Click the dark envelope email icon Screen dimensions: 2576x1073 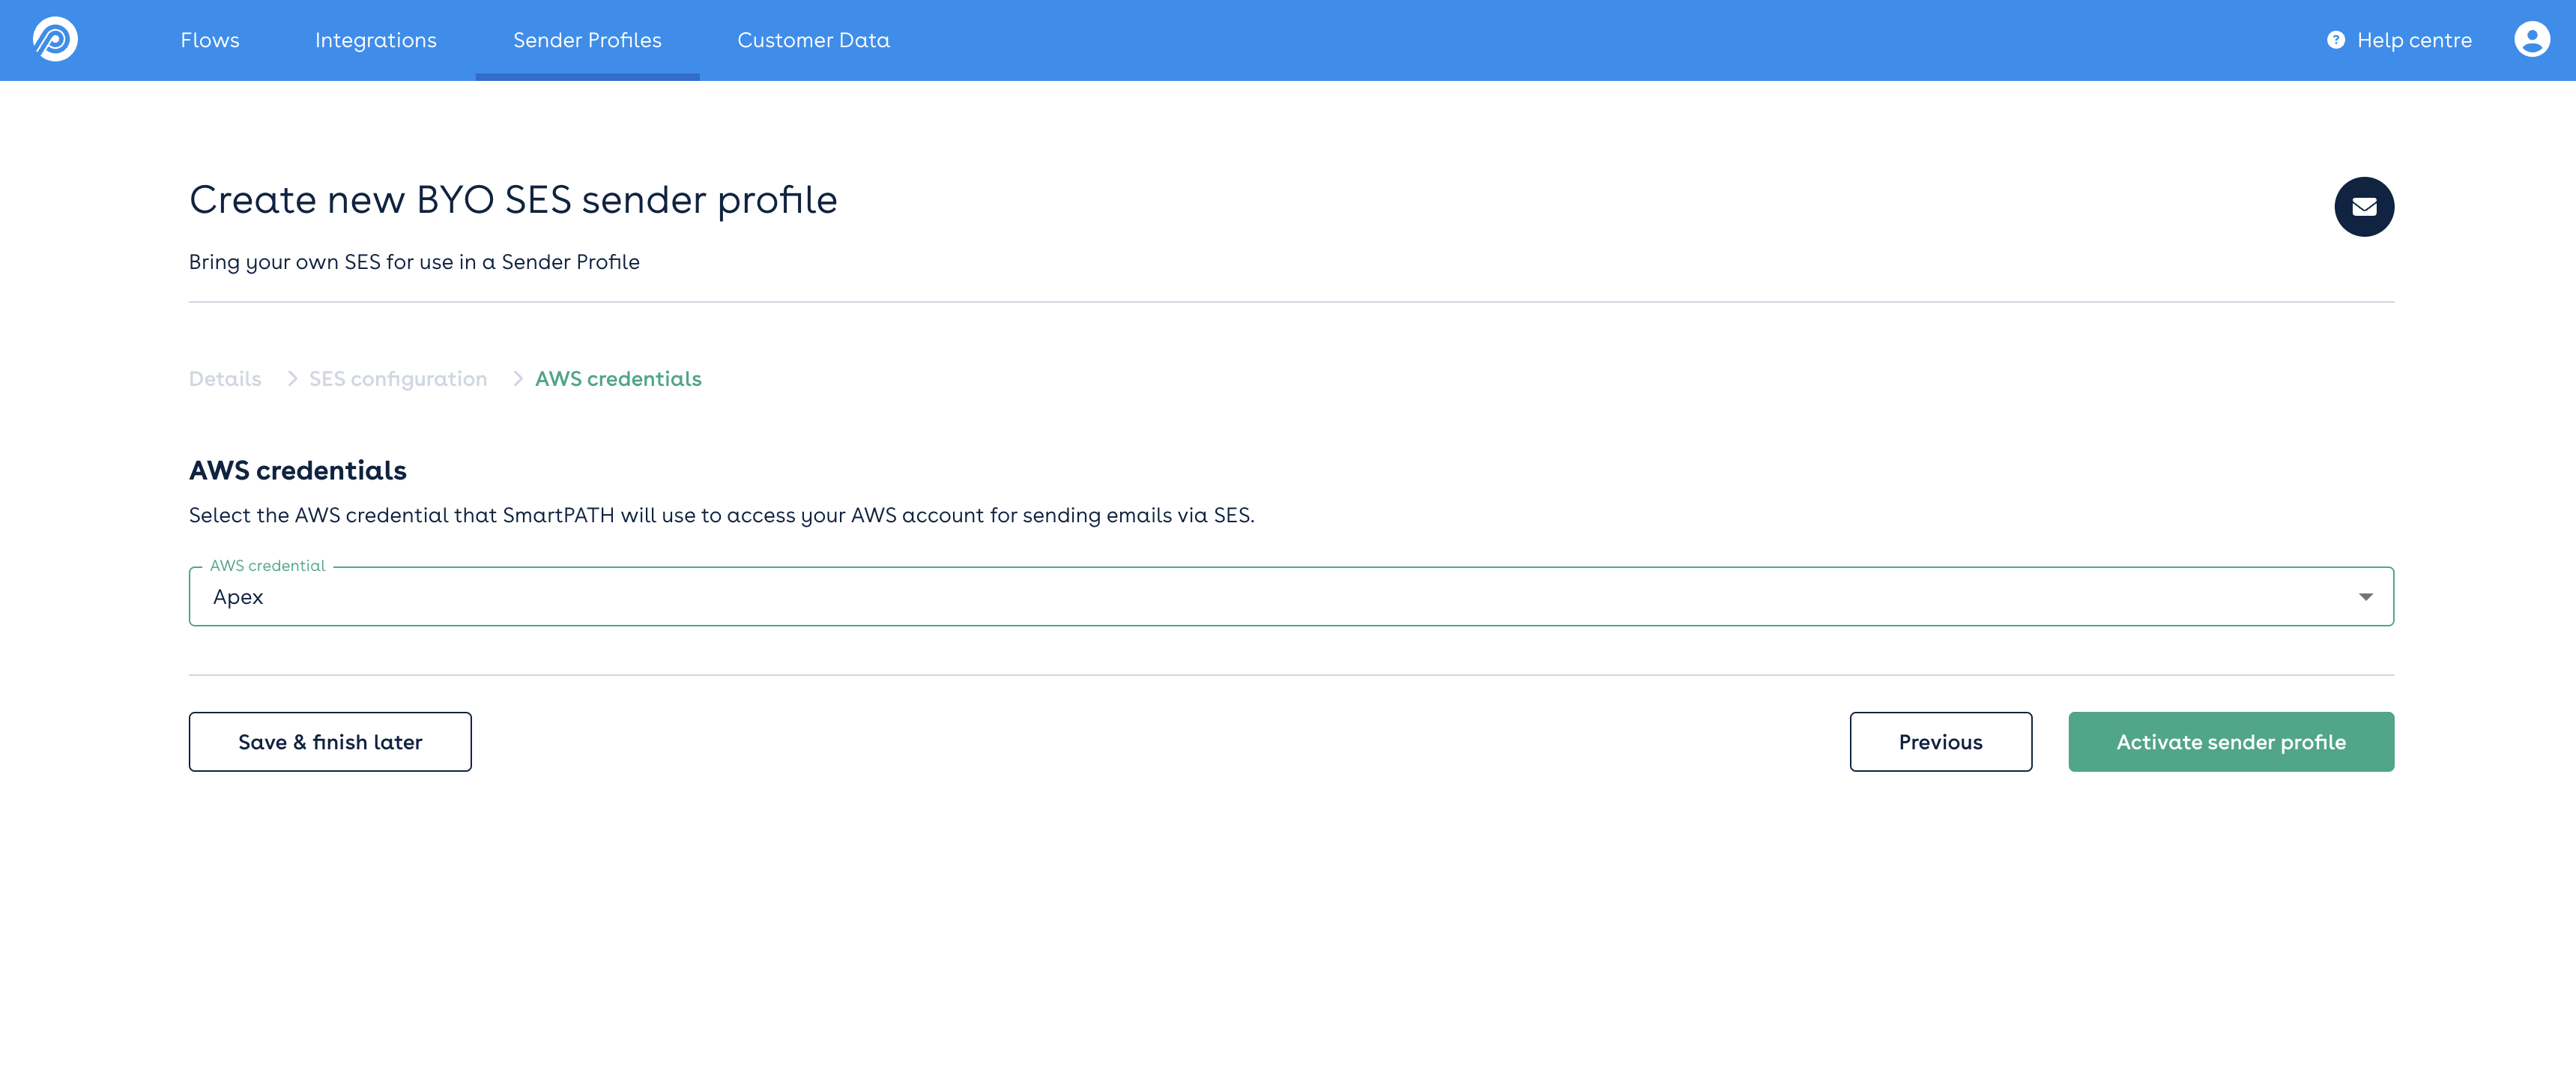[x=2363, y=207]
